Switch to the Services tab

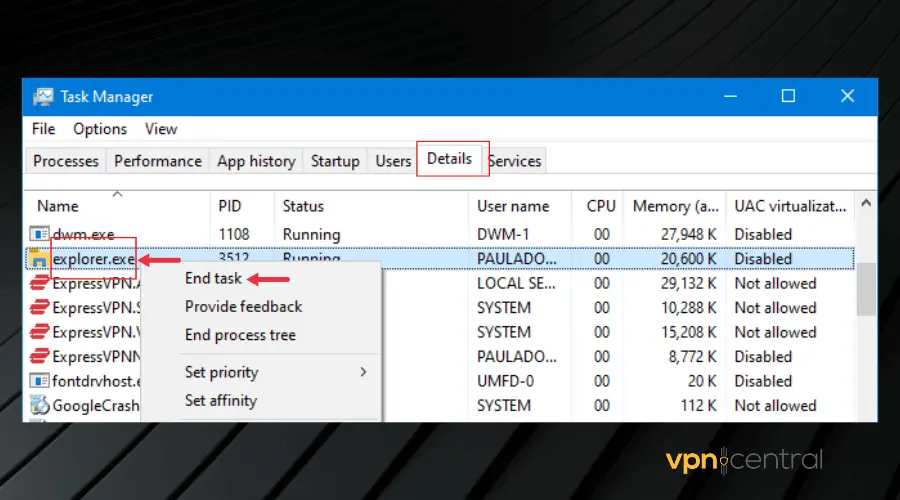(515, 161)
